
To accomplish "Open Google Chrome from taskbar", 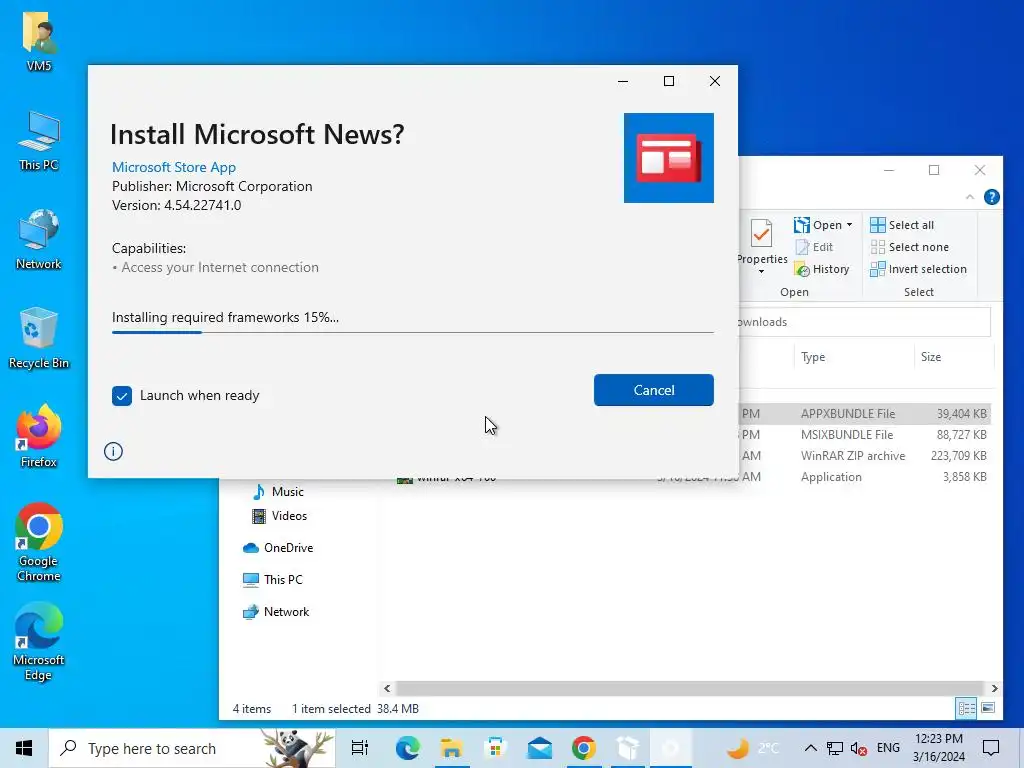I will pos(584,748).
